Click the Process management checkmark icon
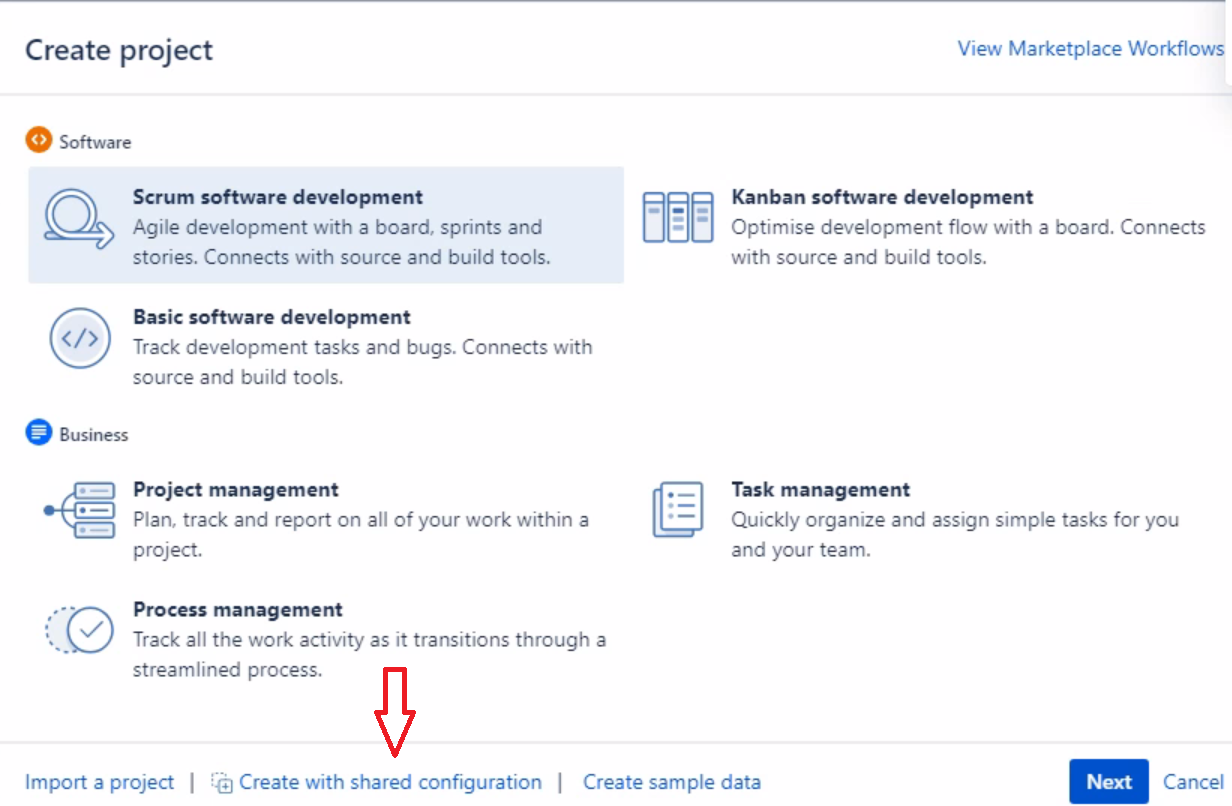This screenshot has height=806, width=1232. coord(80,630)
